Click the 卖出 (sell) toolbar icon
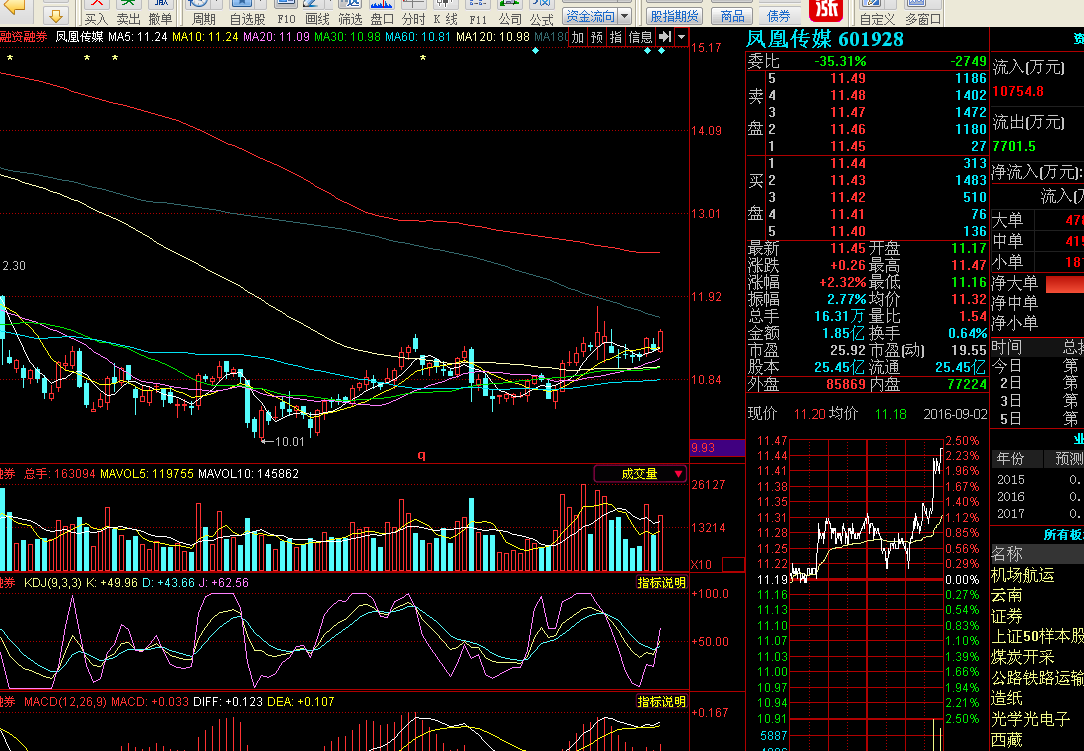The image size is (1084, 751). [128, 12]
